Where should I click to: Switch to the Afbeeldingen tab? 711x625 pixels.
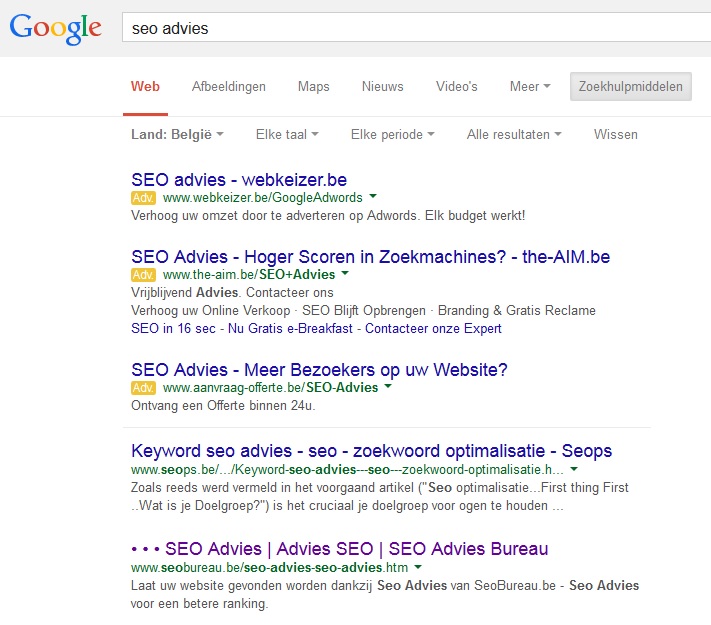[x=229, y=86]
